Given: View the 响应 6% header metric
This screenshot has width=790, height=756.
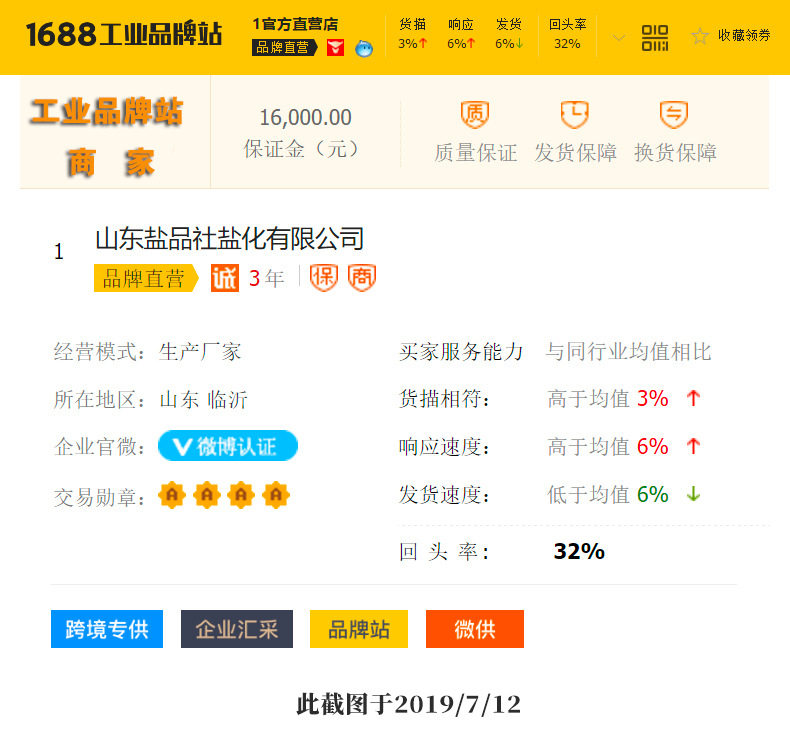Looking at the screenshot, I should (460, 34).
